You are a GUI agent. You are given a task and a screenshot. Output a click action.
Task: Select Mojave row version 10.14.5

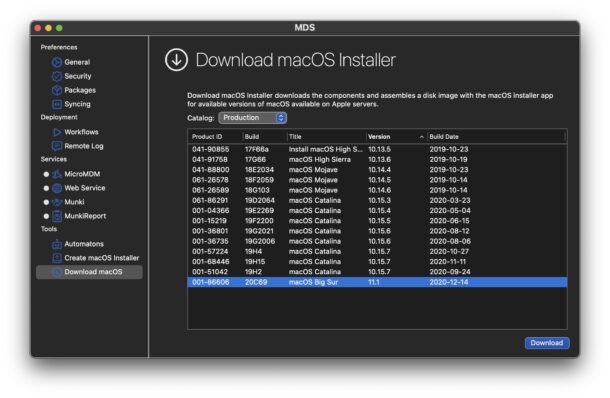(x=377, y=180)
